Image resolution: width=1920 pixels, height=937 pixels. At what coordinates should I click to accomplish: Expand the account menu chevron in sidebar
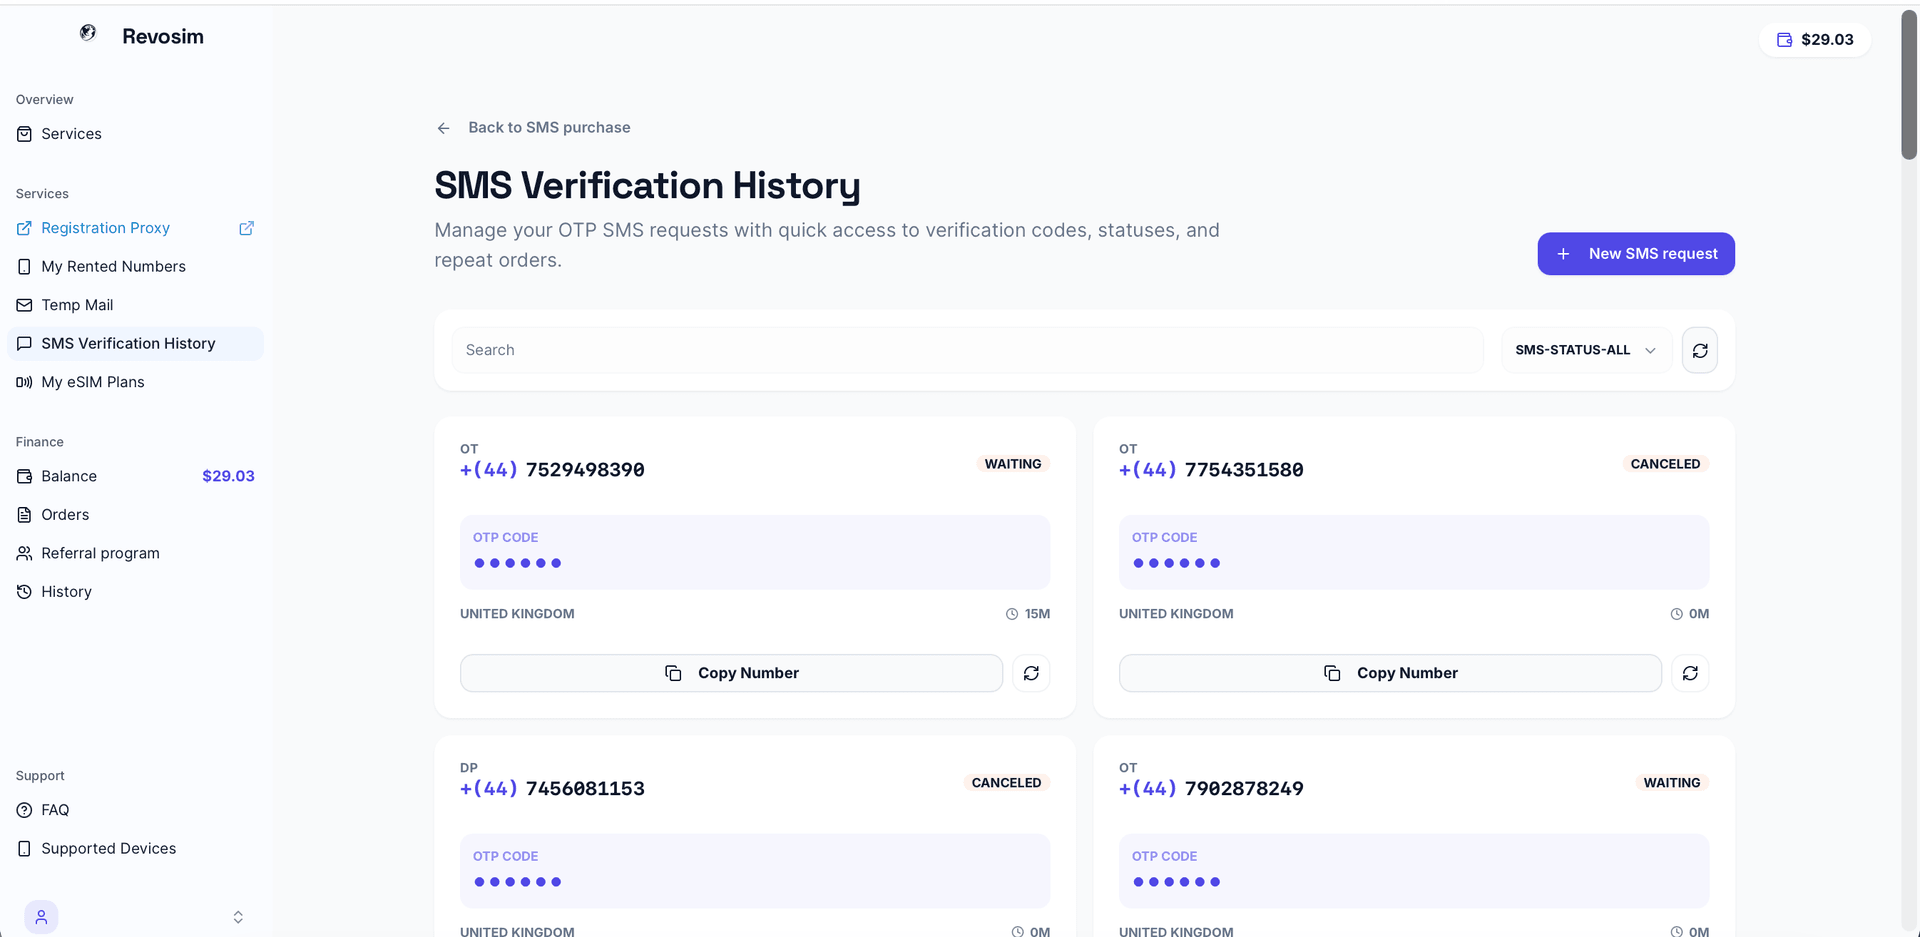[238, 917]
